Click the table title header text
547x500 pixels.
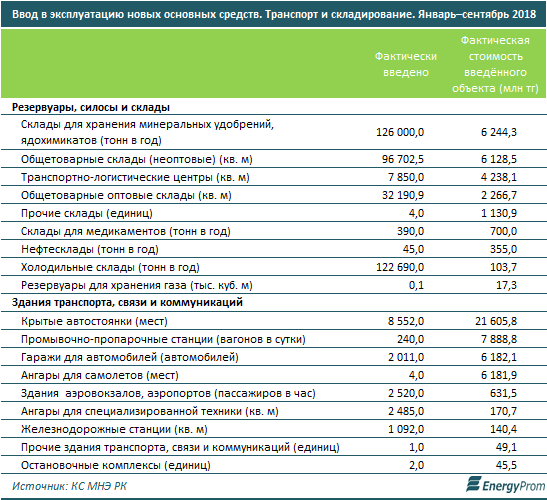pos(274,14)
